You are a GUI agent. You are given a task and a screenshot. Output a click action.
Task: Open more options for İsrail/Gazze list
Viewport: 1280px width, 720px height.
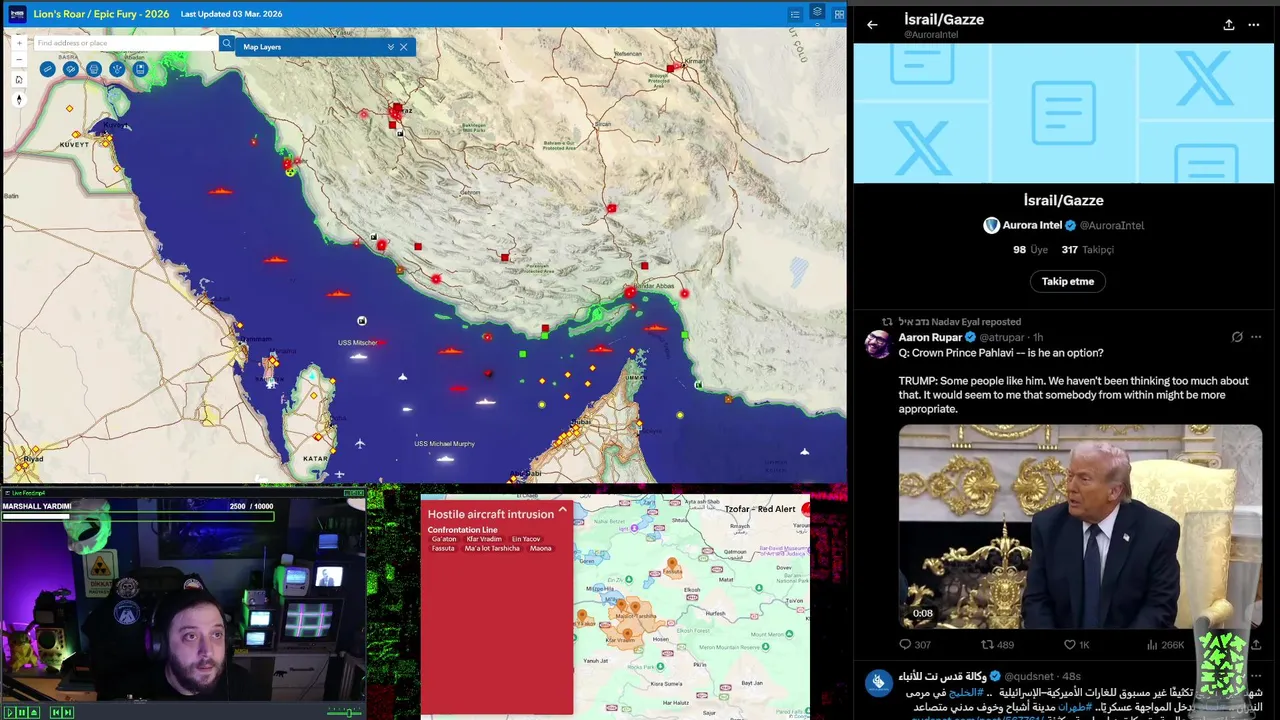tap(1254, 25)
